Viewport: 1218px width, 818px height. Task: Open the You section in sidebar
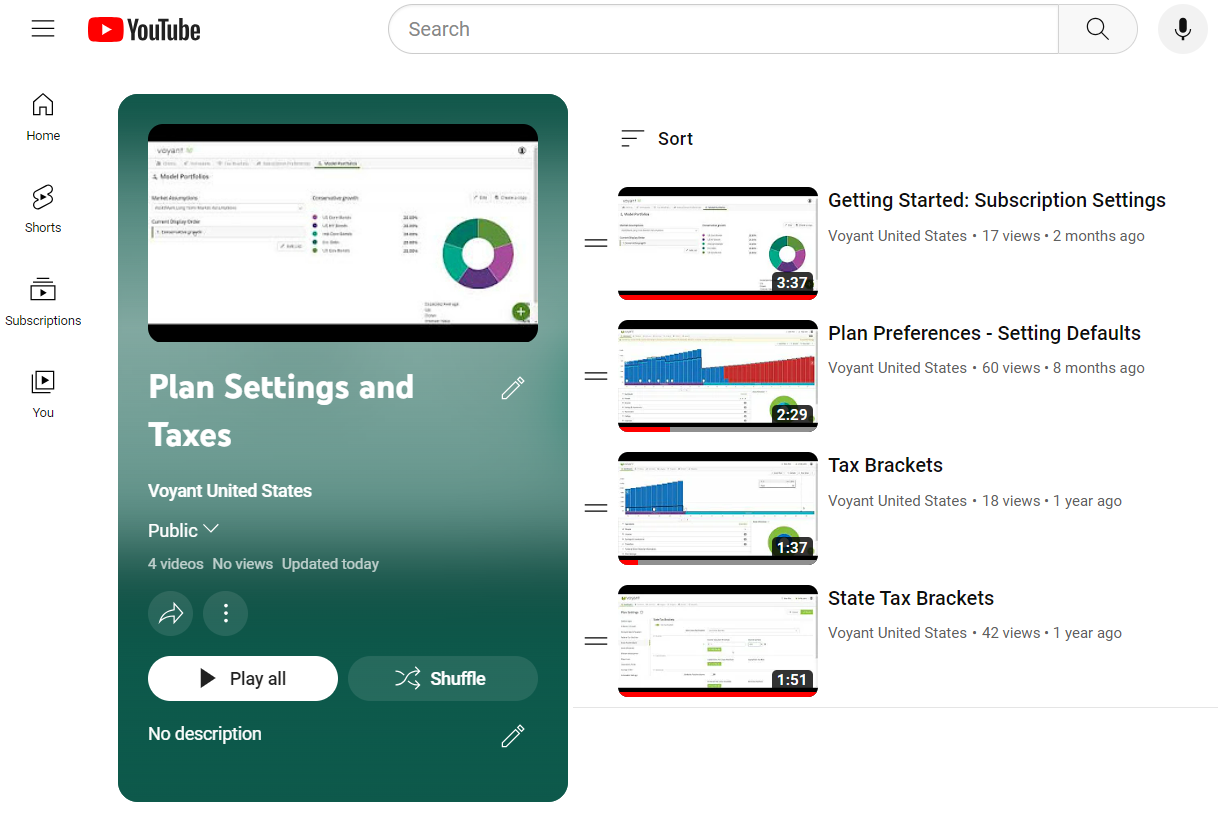(43, 394)
